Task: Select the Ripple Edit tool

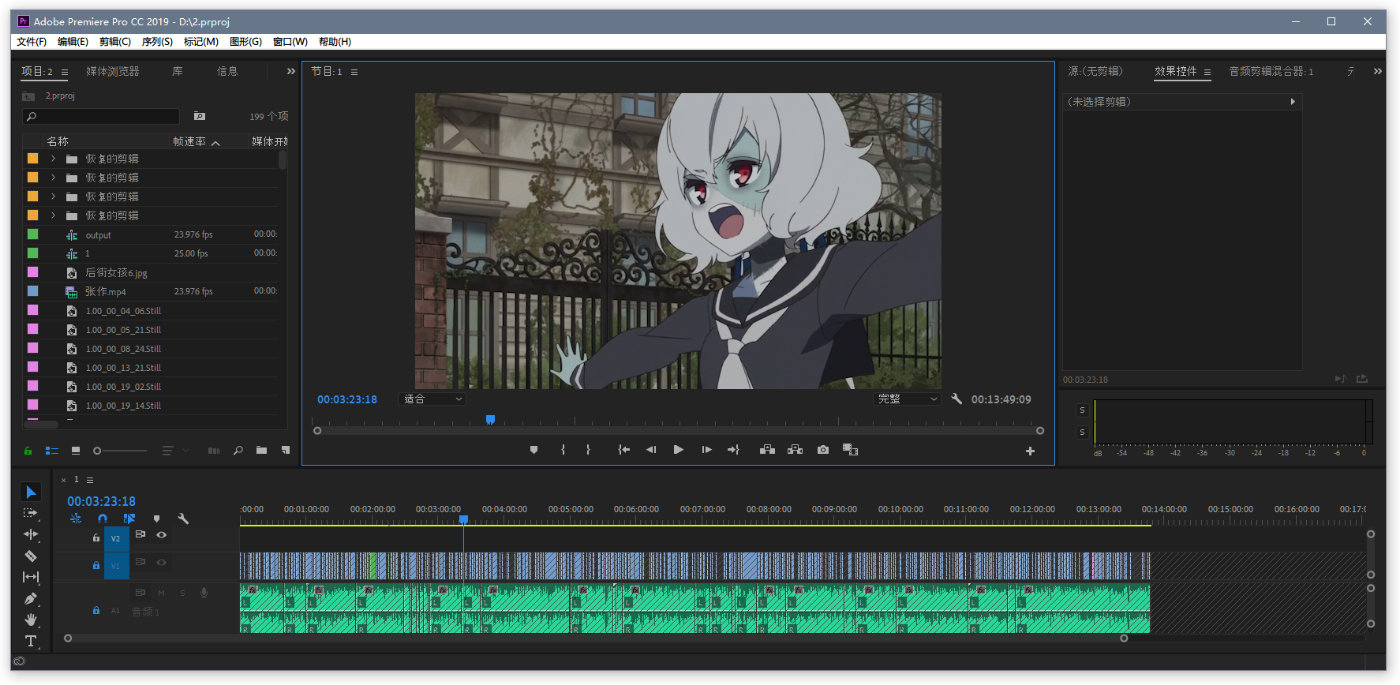Action: (31, 535)
